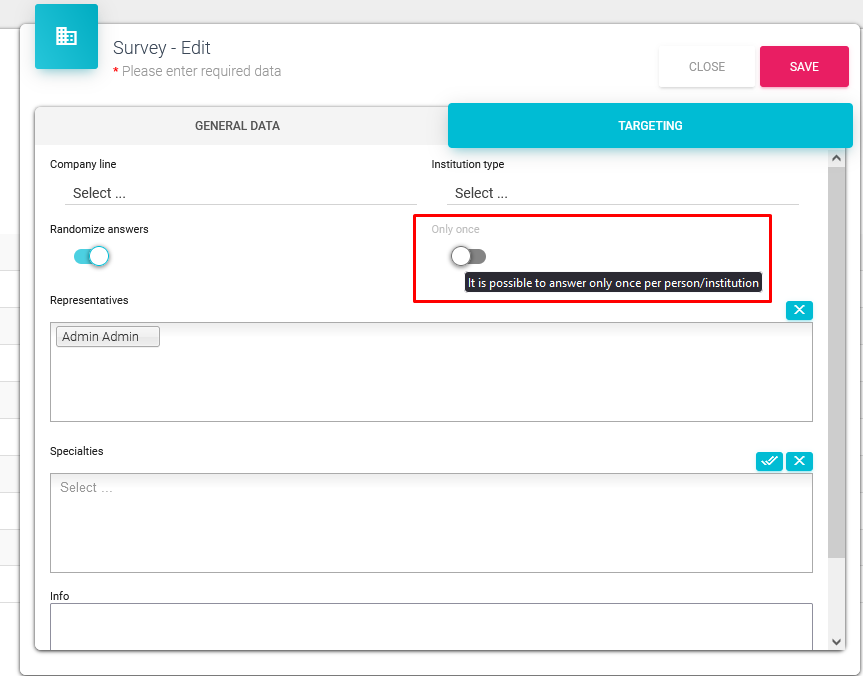Clear Specialties using the X icon
This screenshot has width=863, height=676.
(799, 461)
